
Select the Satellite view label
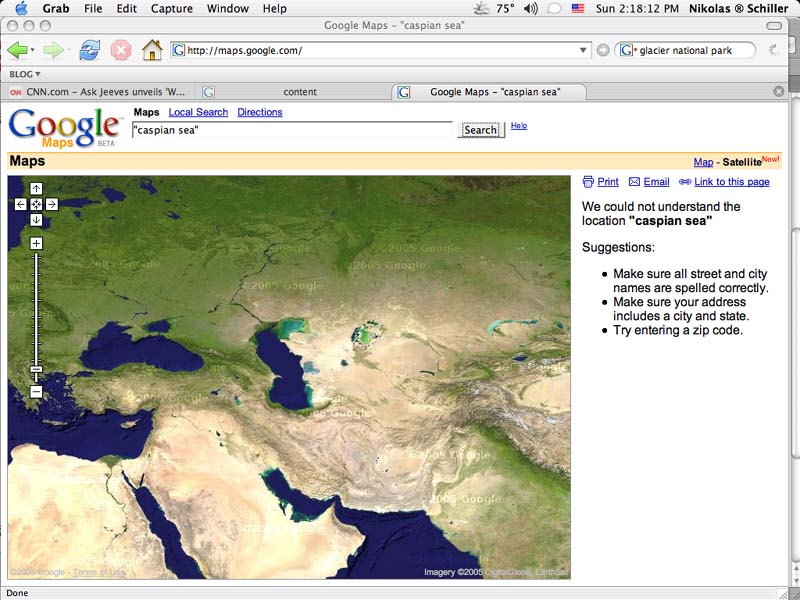click(742, 162)
